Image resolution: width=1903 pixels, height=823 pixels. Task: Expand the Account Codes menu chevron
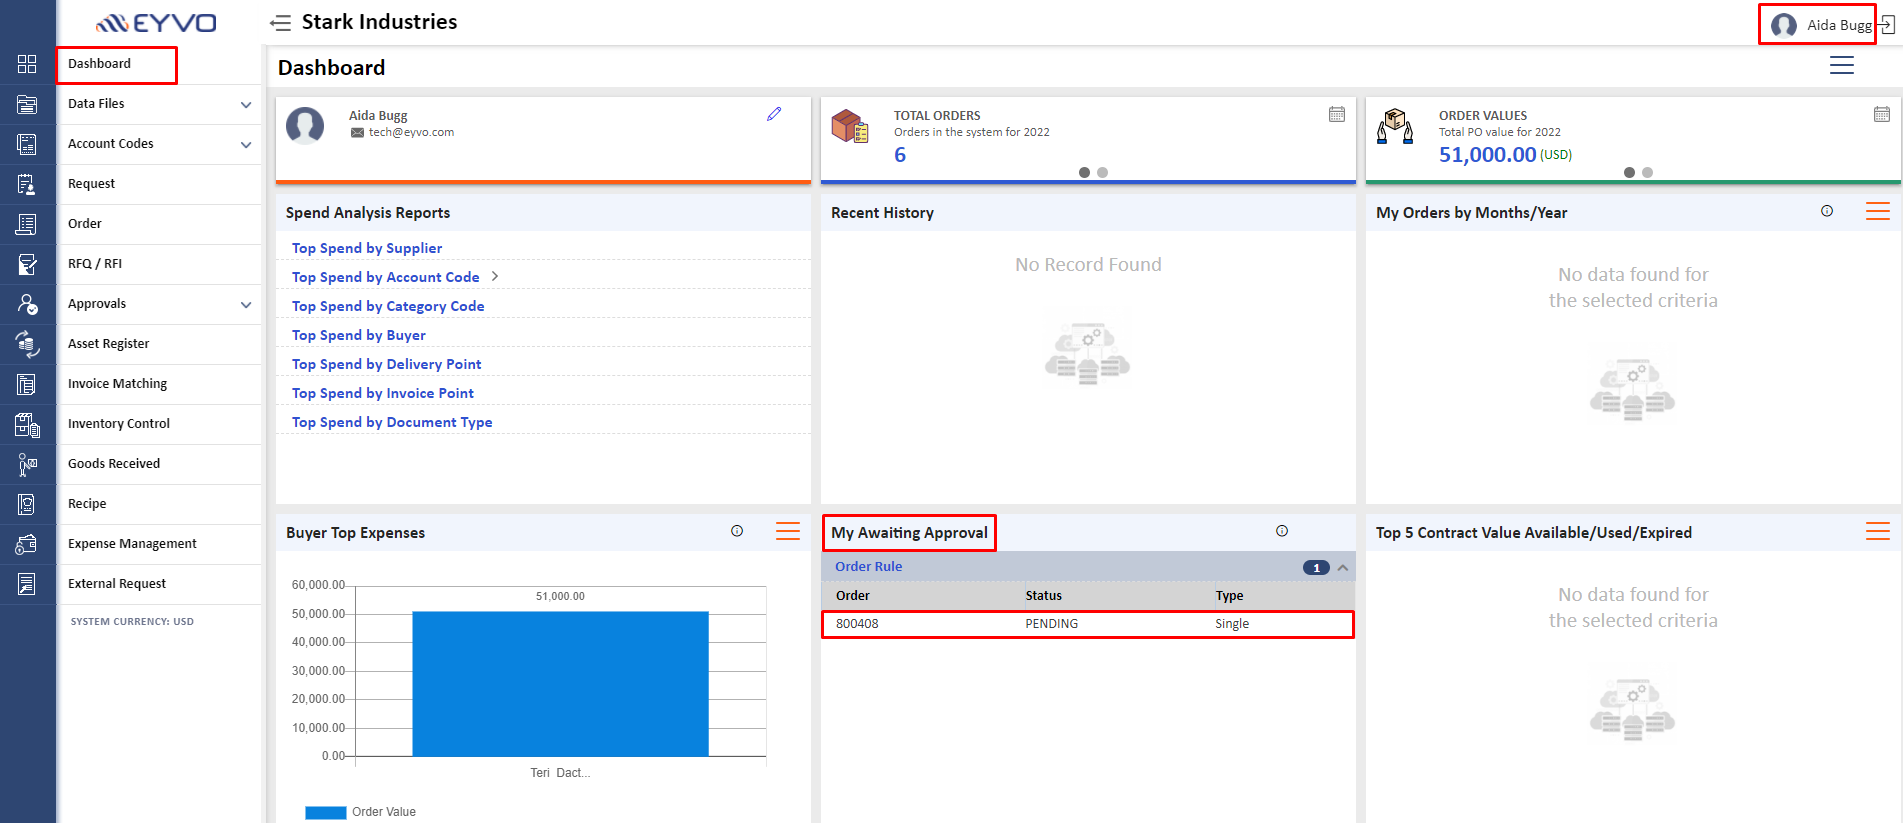[246, 145]
